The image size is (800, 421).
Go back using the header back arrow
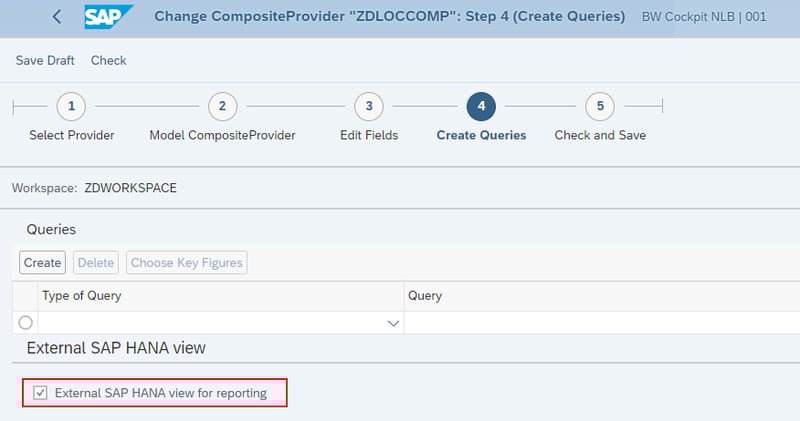click(x=57, y=17)
